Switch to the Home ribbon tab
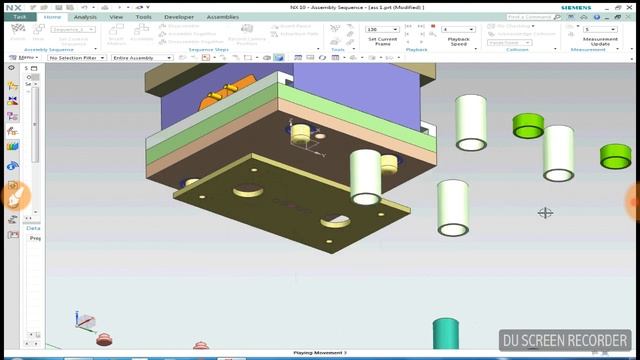 pos(52,17)
